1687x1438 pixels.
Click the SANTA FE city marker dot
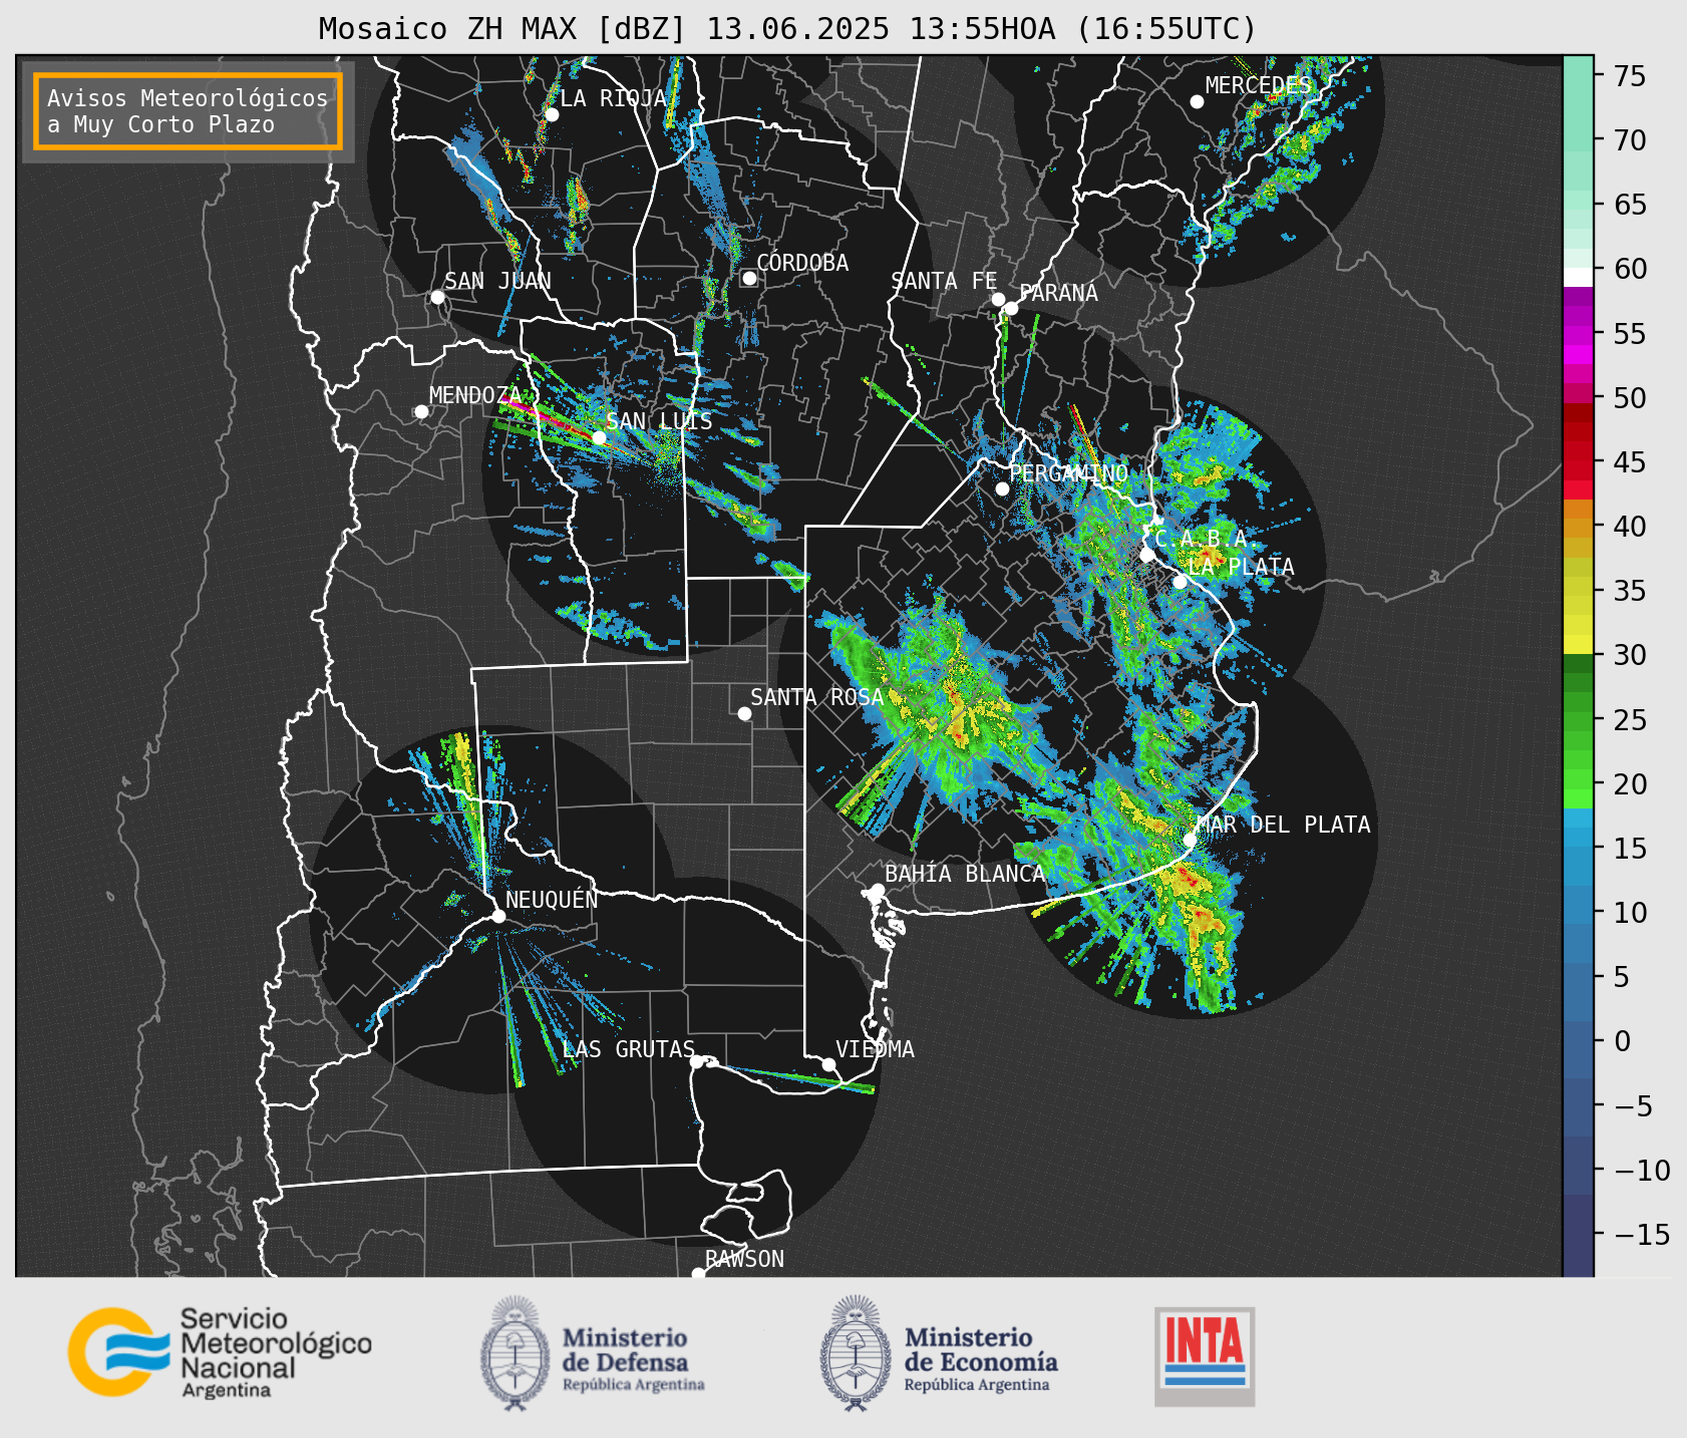998,299
